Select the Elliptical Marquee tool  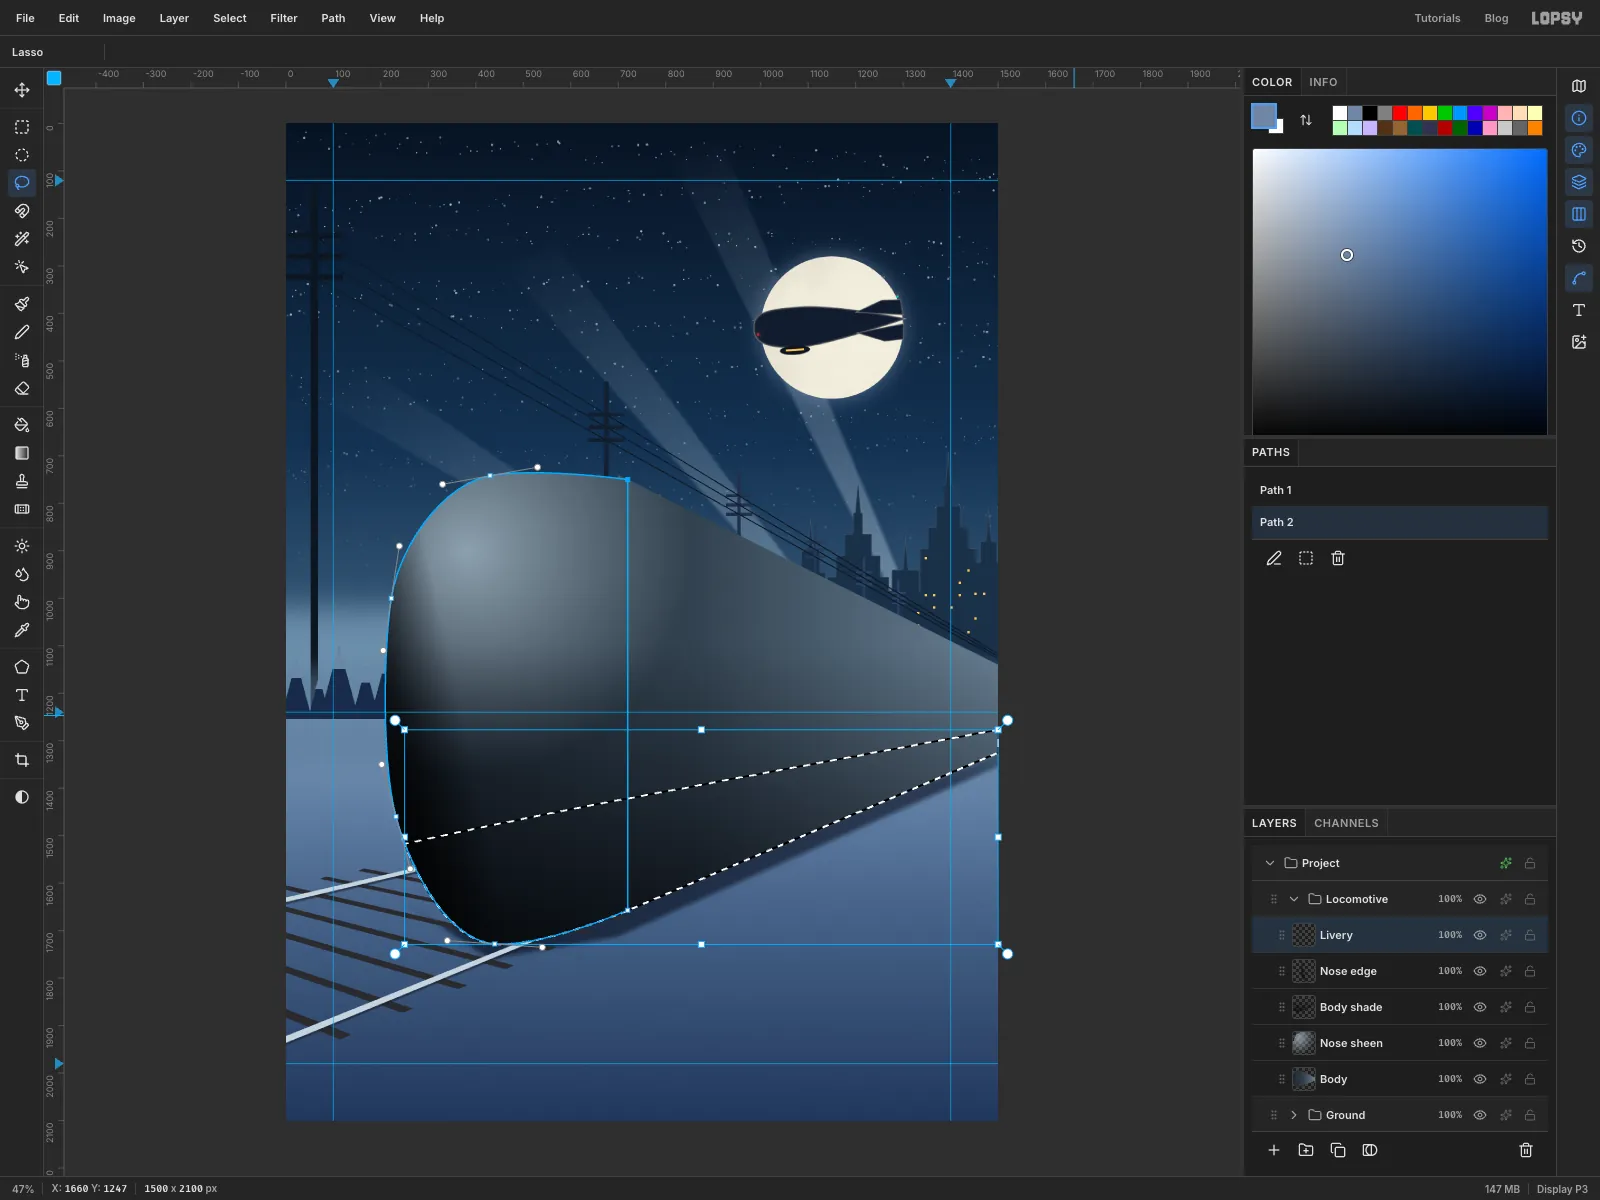[x=22, y=155]
